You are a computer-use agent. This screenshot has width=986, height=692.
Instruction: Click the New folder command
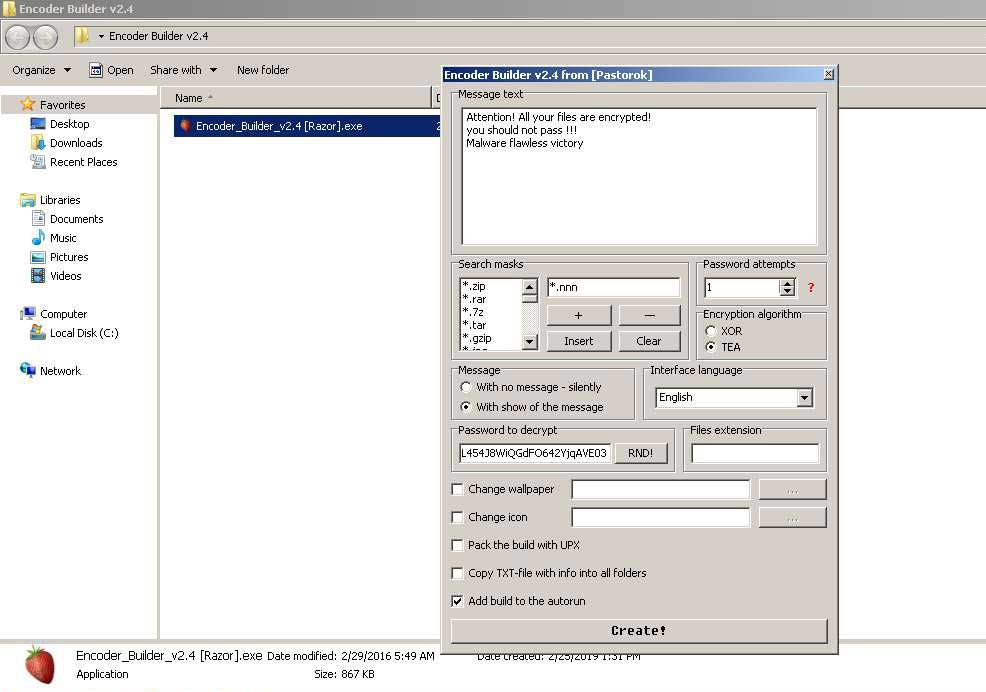pyautogui.click(x=263, y=70)
